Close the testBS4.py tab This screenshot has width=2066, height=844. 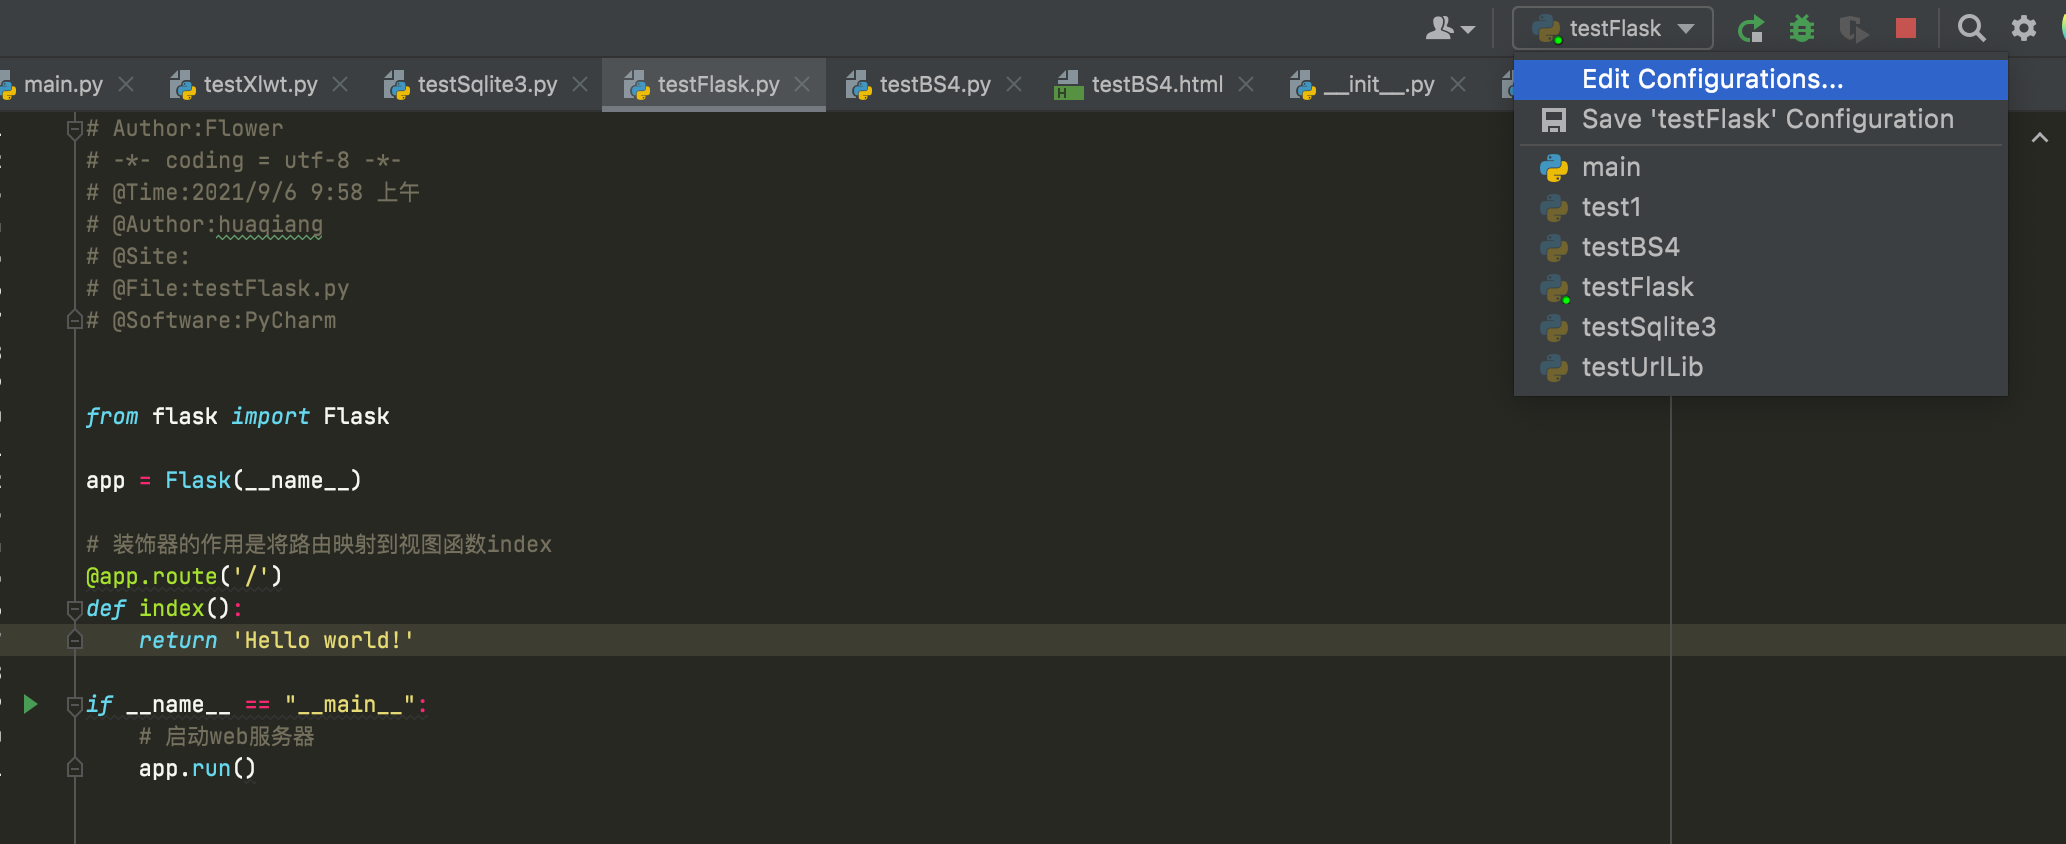tap(1014, 85)
